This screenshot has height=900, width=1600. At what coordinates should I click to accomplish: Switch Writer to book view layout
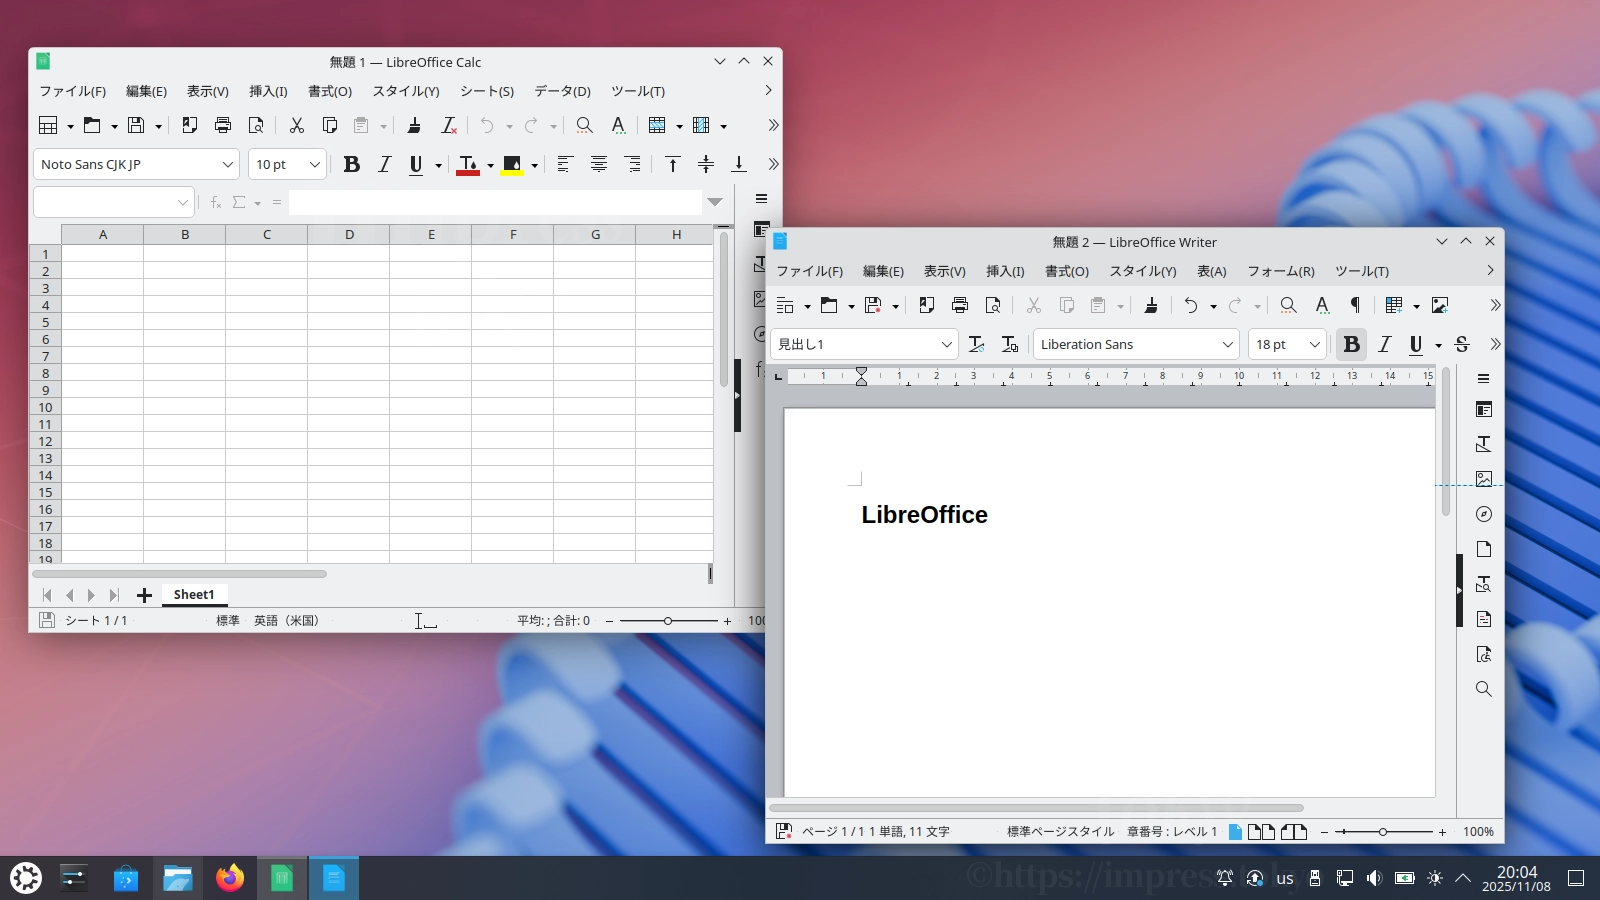point(1294,831)
